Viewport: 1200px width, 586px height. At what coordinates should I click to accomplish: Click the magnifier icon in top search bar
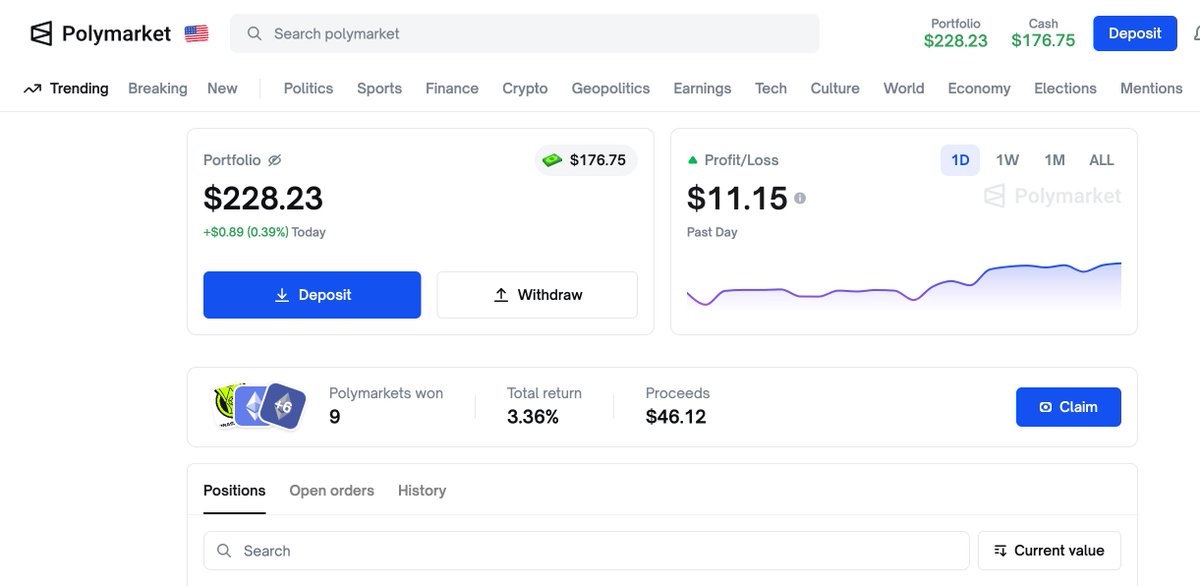click(x=255, y=34)
